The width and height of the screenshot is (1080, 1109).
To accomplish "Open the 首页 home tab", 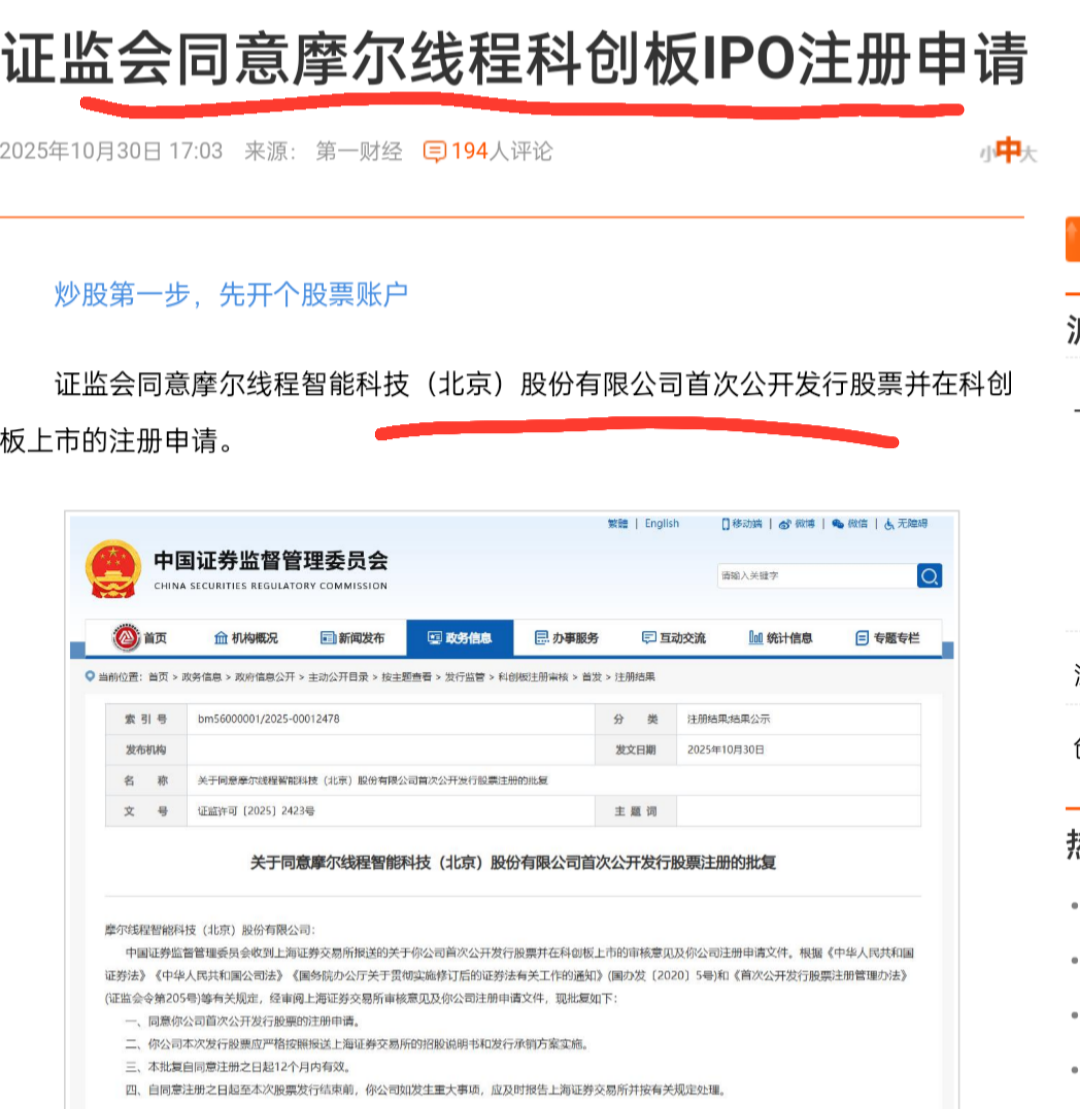I will (139, 638).
